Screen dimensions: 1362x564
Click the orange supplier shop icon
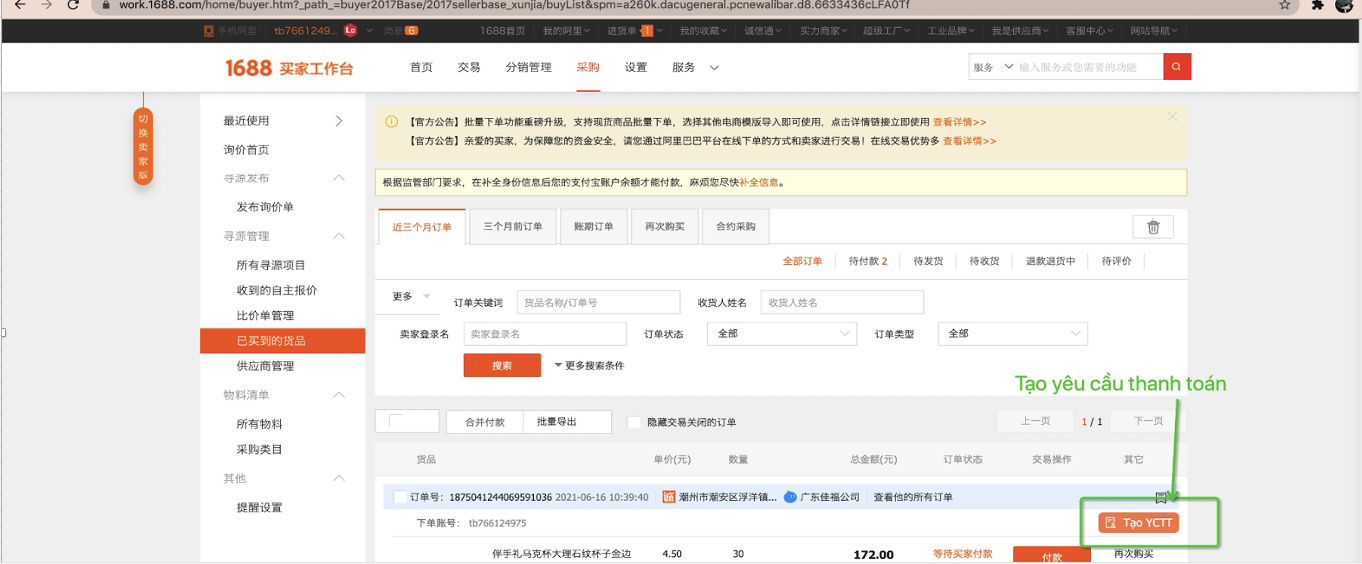[669, 497]
